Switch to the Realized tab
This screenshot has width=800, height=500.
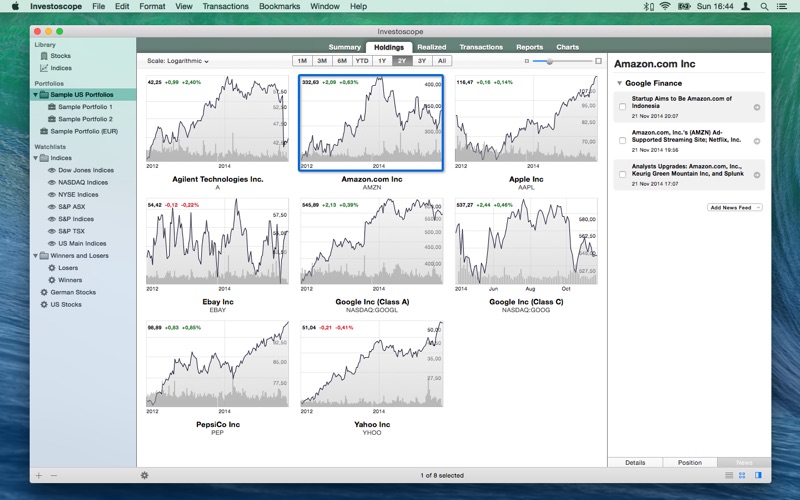[x=432, y=47]
